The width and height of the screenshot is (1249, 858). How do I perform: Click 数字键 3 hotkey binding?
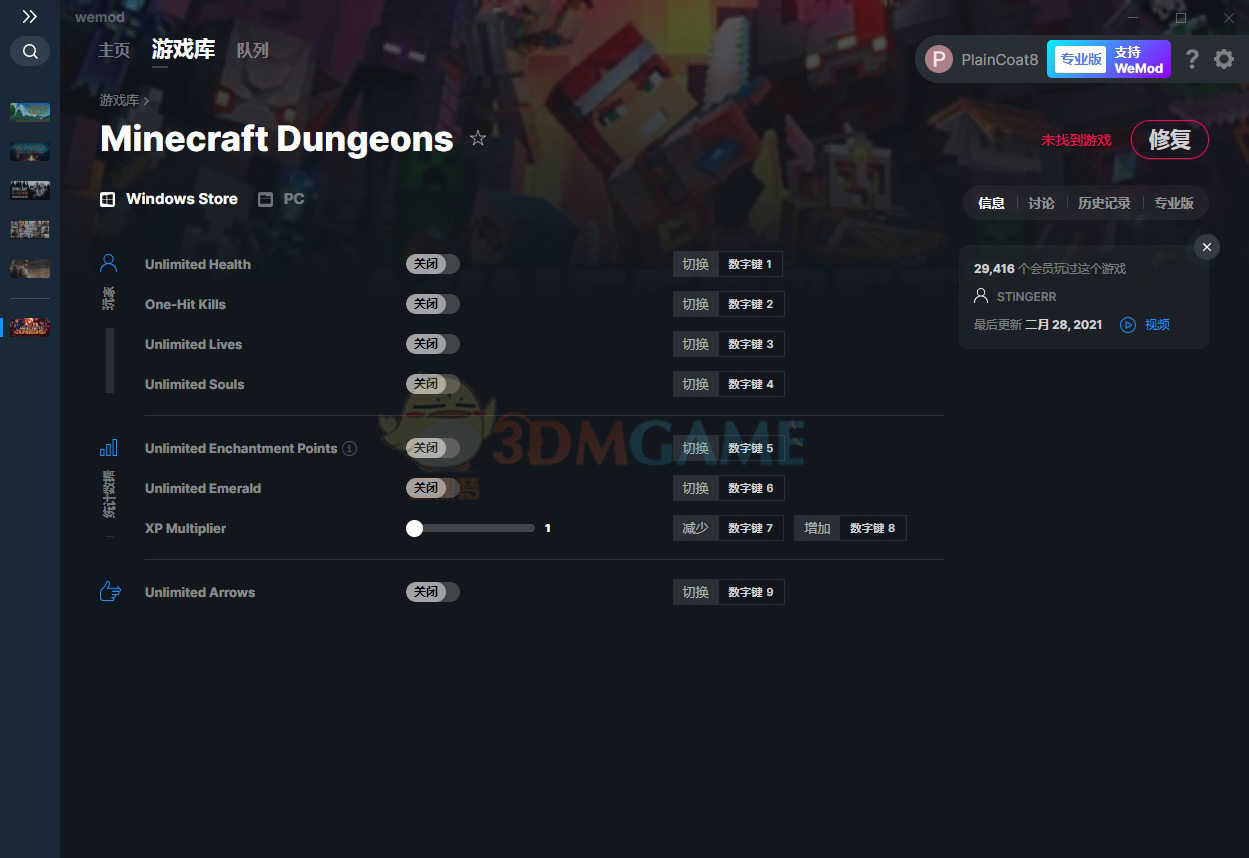(x=750, y=344)
